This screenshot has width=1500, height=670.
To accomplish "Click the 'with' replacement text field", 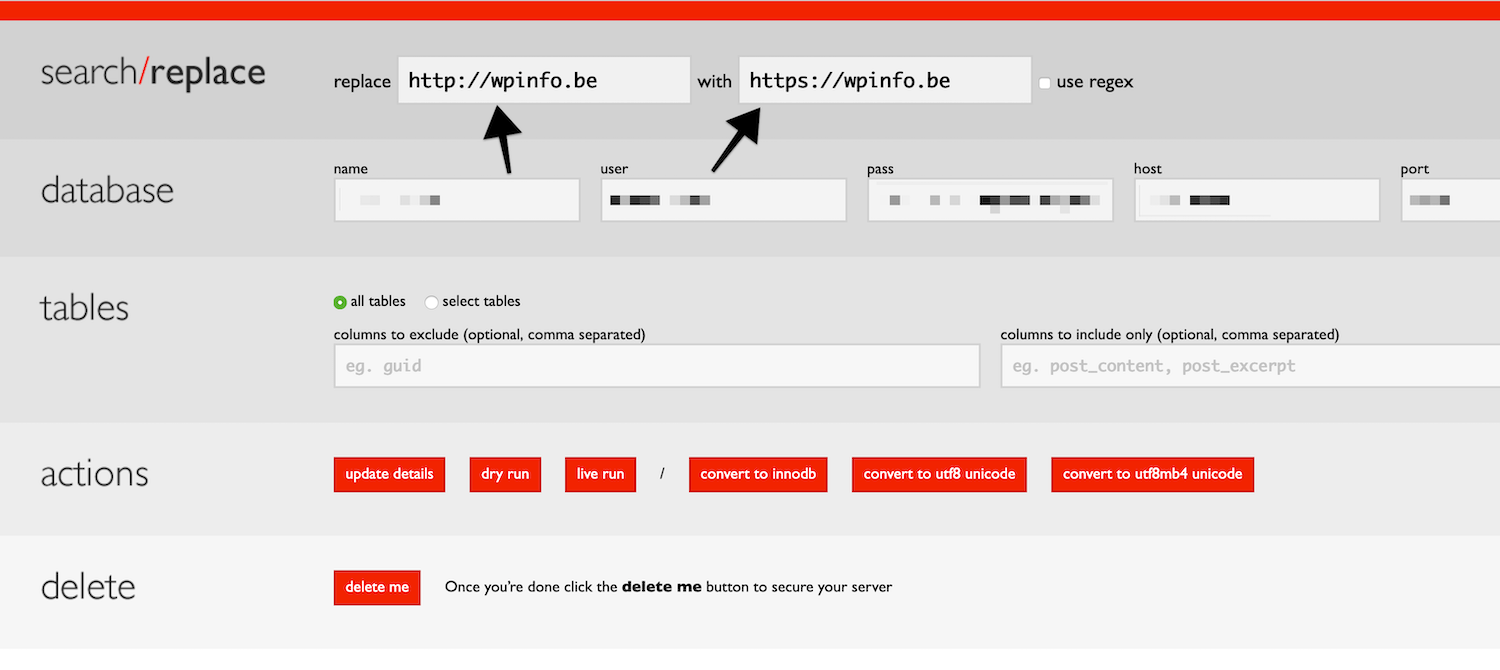I will click(884, 80).
